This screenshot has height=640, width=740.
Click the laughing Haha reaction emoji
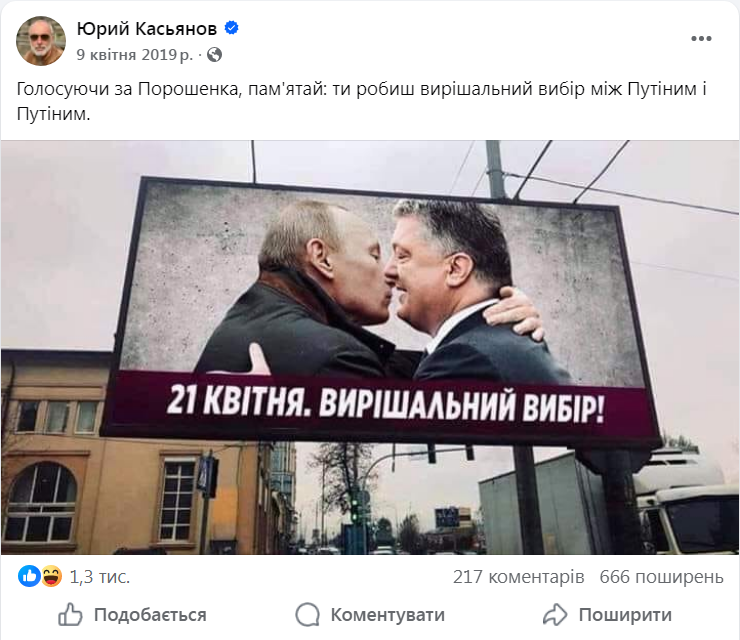point(51,576)
